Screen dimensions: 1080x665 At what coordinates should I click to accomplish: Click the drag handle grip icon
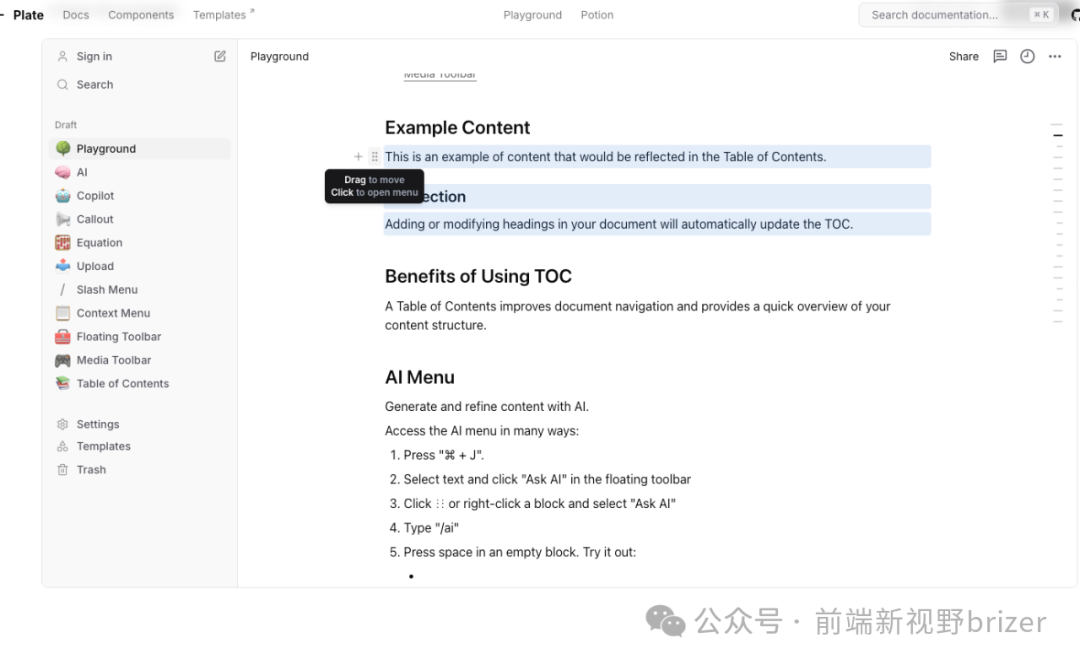[x=375, y=156]
